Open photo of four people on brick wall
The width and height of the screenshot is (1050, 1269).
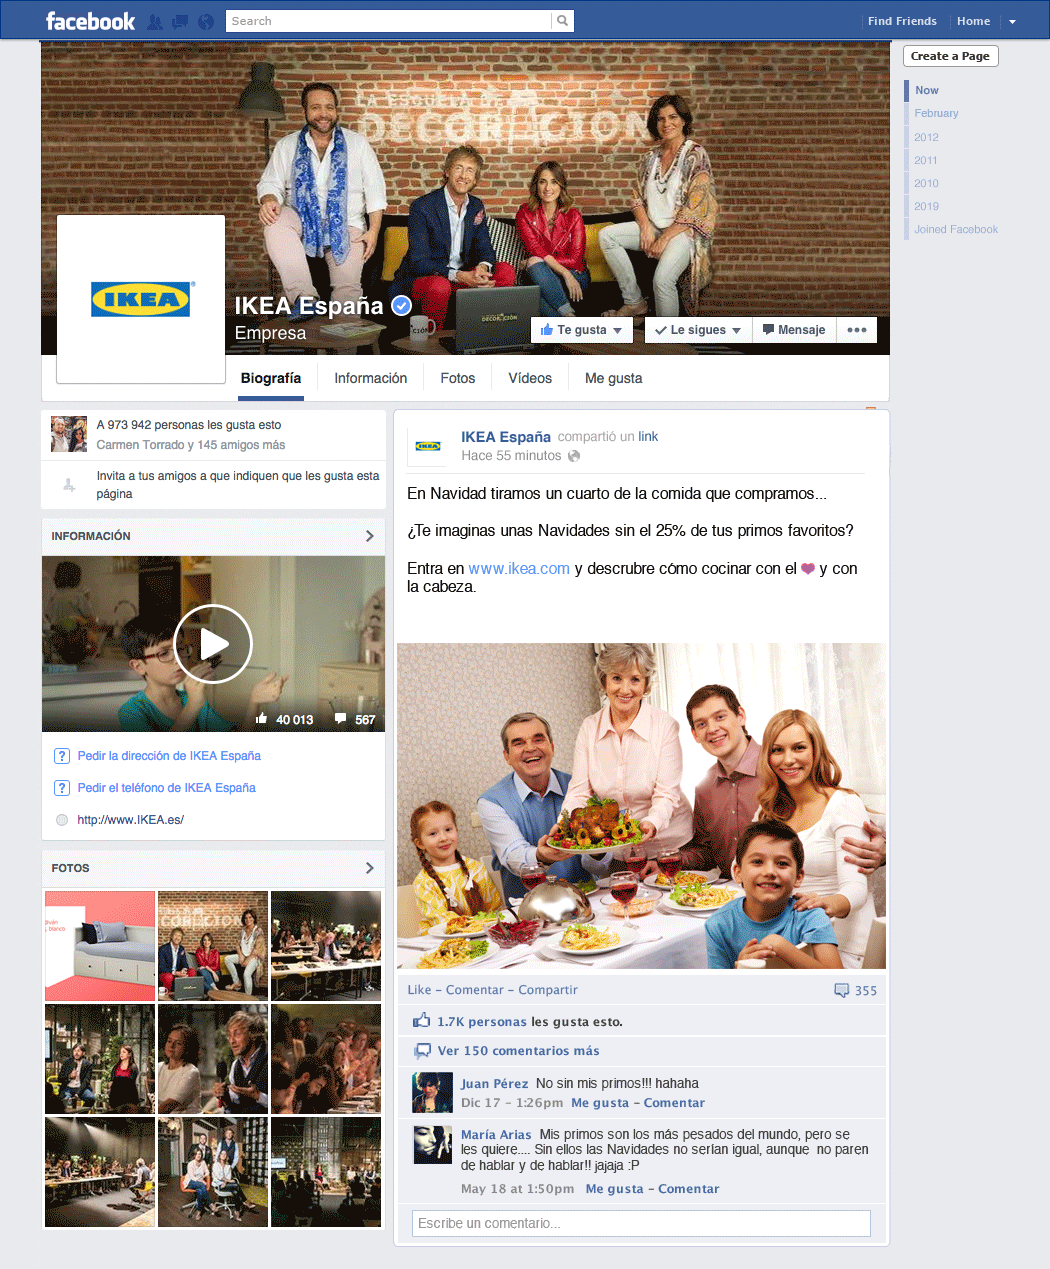[x=213, y=946]
